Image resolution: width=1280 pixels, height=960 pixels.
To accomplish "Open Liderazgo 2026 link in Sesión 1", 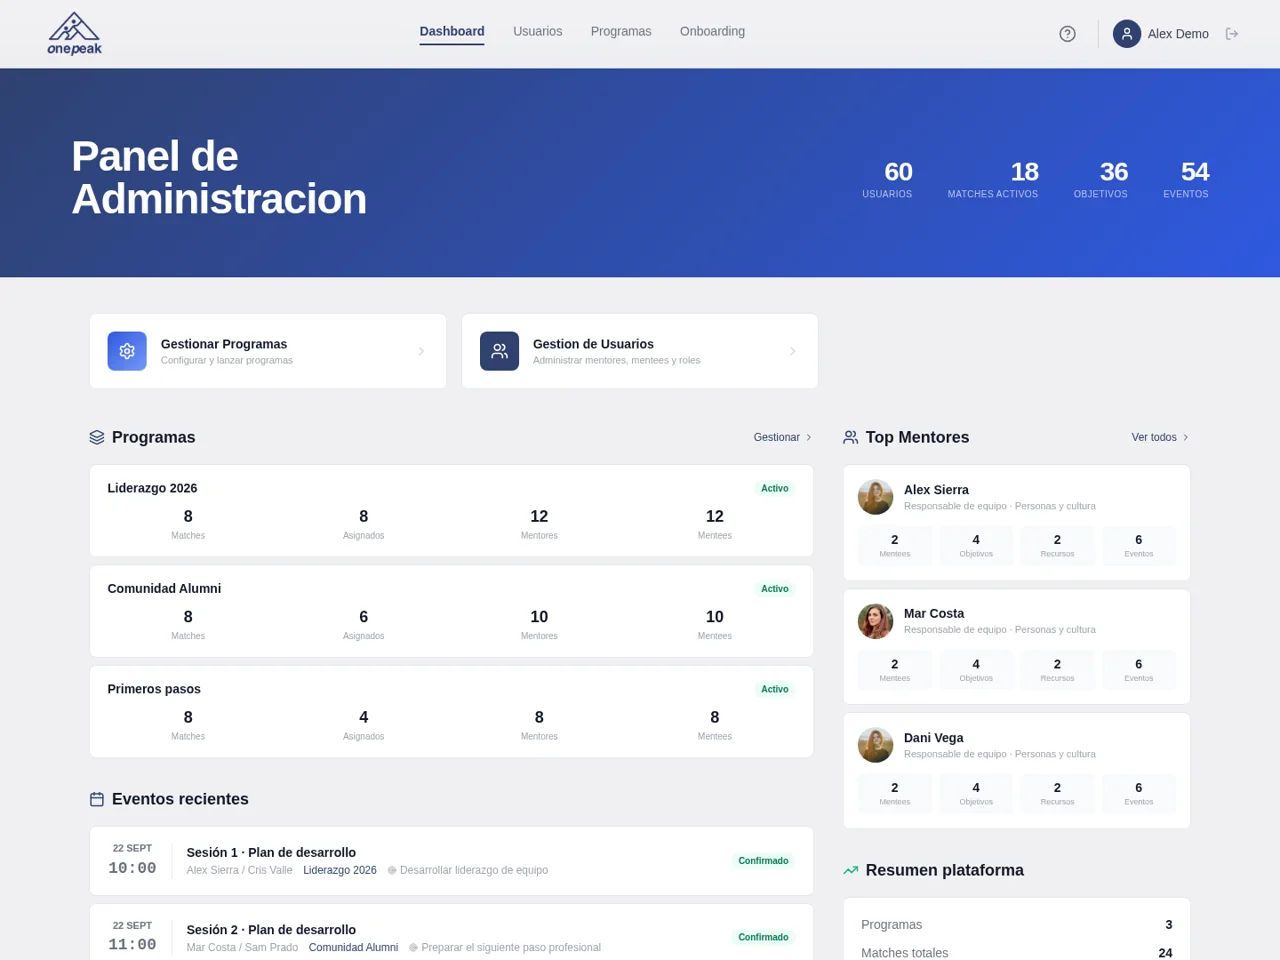I will point(340,870).
